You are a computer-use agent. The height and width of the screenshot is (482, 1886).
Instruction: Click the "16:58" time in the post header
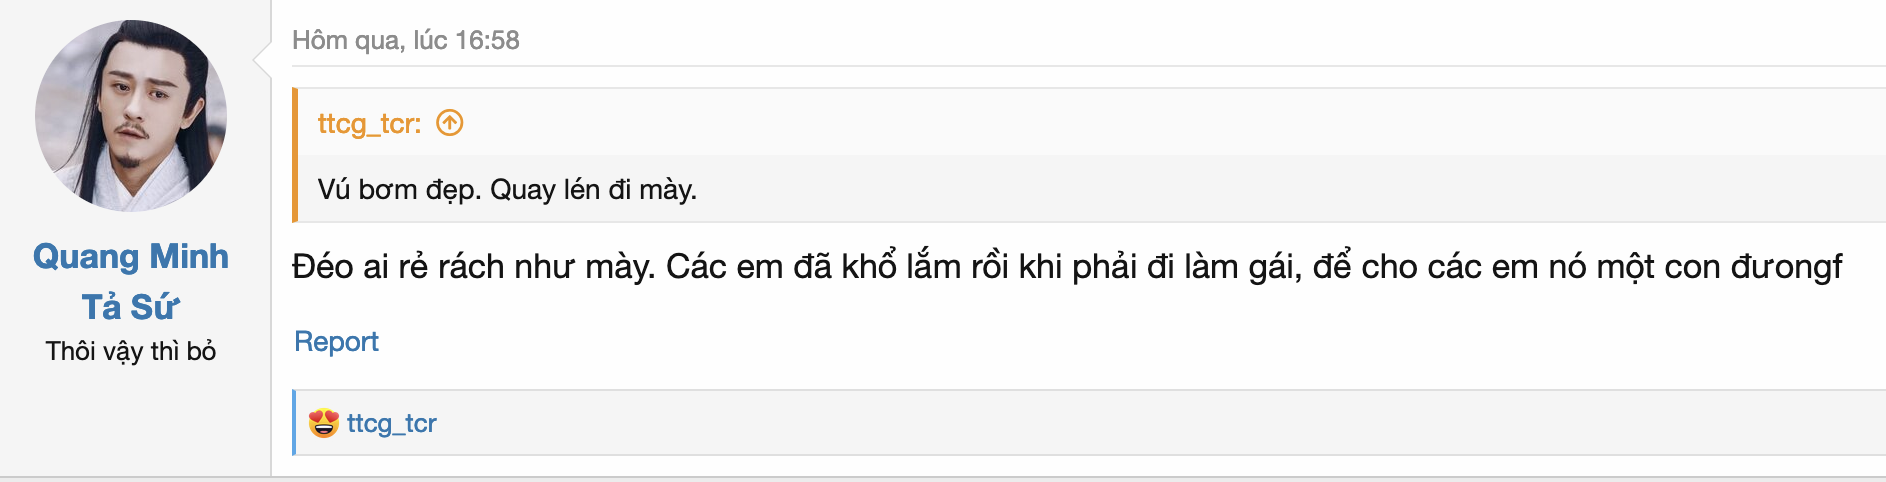point(487,41)
